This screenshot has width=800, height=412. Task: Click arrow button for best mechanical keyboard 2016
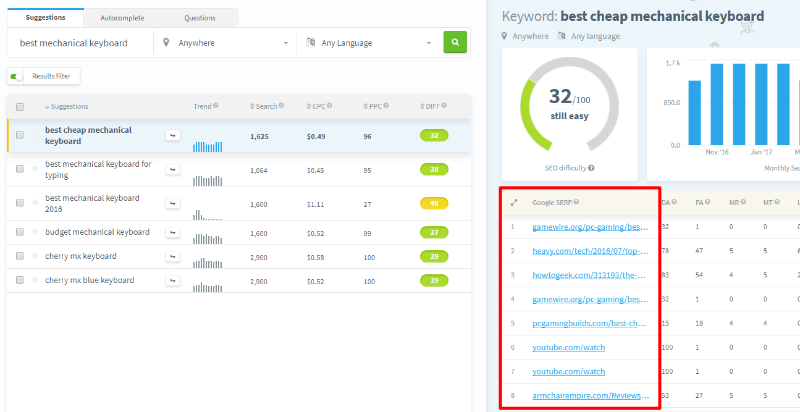[x=172, y=203]
